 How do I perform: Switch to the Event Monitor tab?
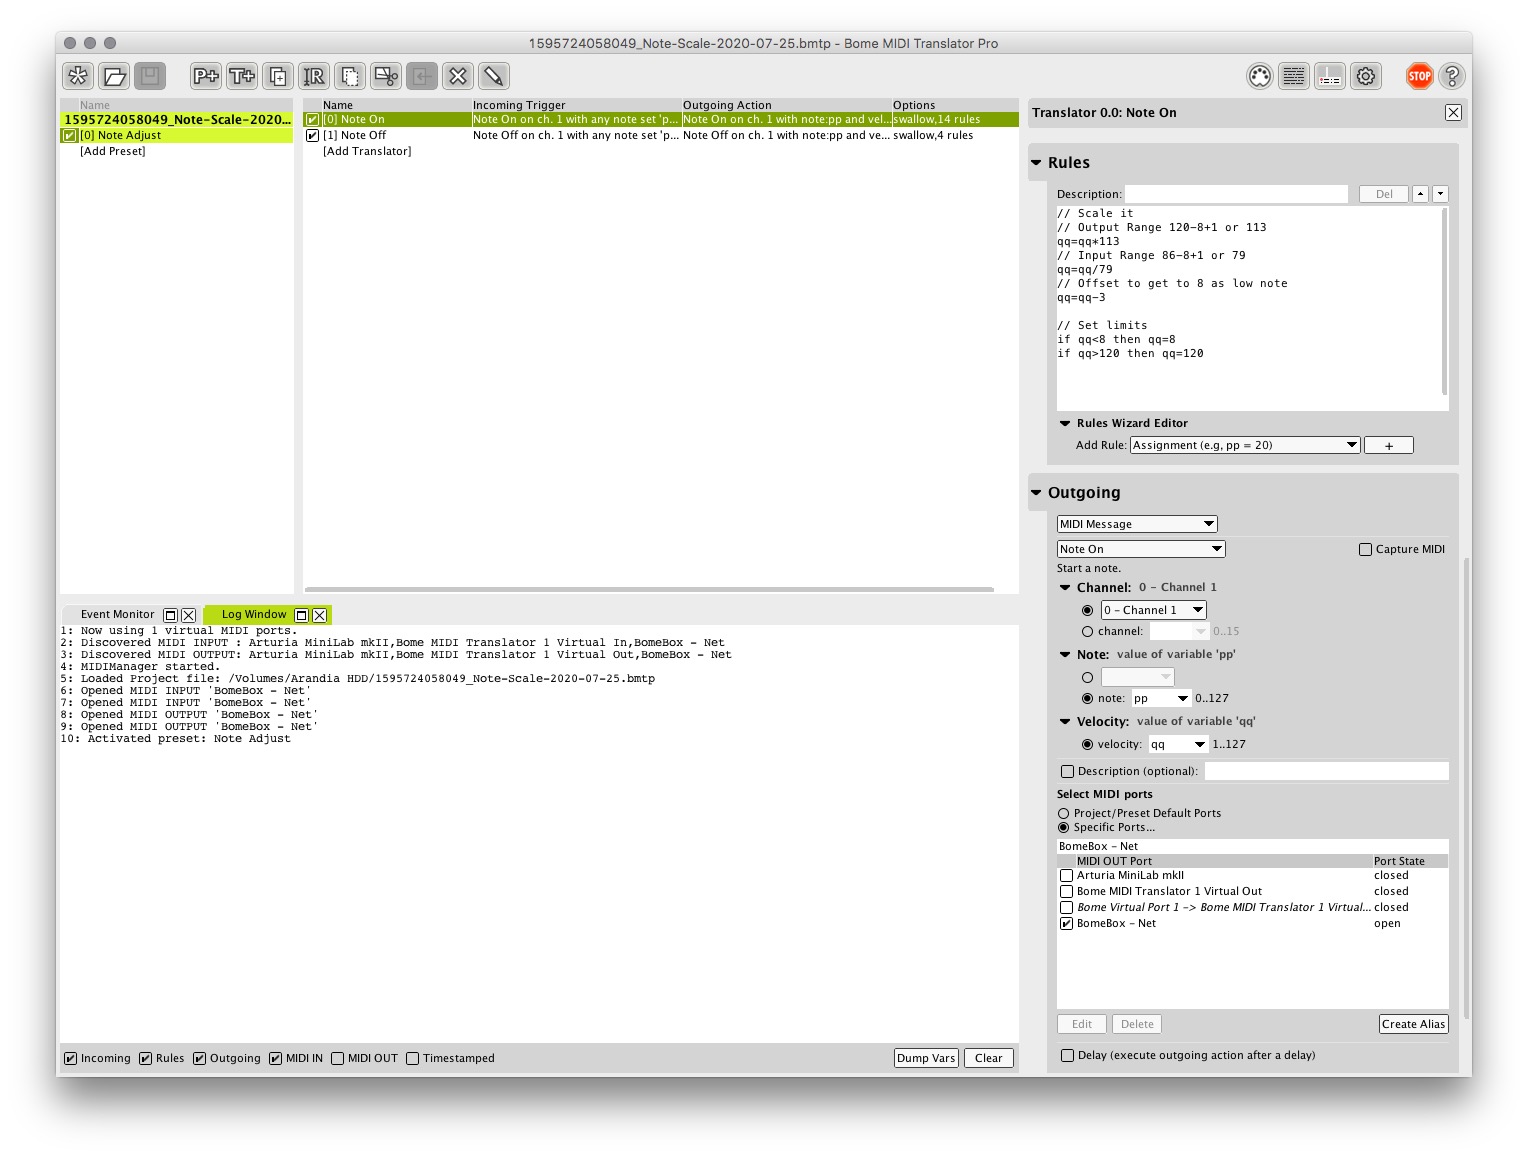click(x=118, y=615)
